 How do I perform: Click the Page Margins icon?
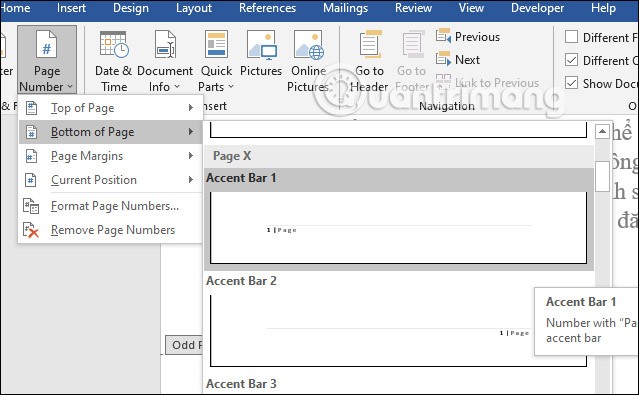tap(31, 156)
